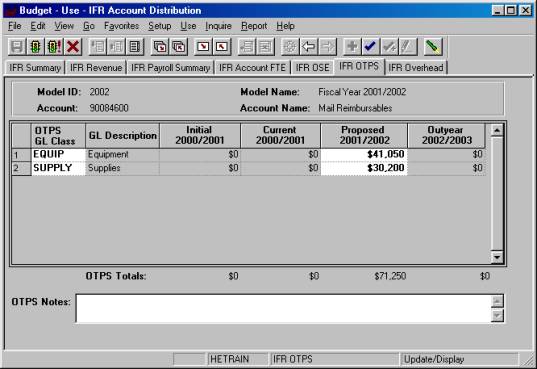Switch to the IFR Overhead tab

pyautogui.click(x=416, y=67)
